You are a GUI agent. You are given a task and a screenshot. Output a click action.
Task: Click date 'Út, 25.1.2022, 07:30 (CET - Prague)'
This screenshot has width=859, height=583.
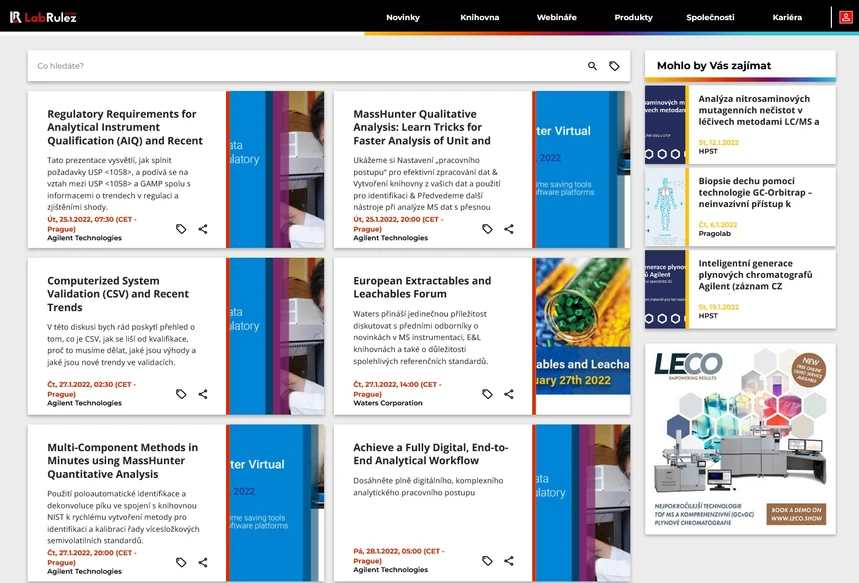(x=91, y=224)
